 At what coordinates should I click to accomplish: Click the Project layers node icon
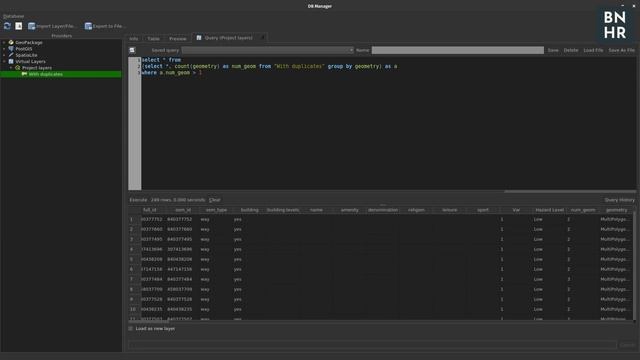click(x=18, y=68)
